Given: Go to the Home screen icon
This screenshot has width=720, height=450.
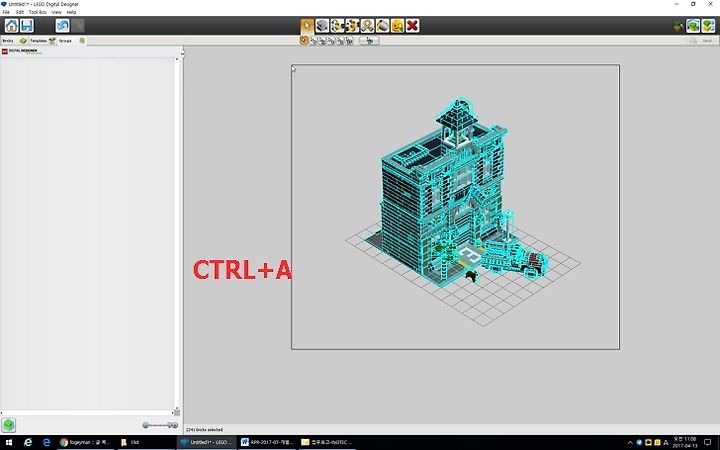Looking at the screenshot, I should click(x=11, y=26).
